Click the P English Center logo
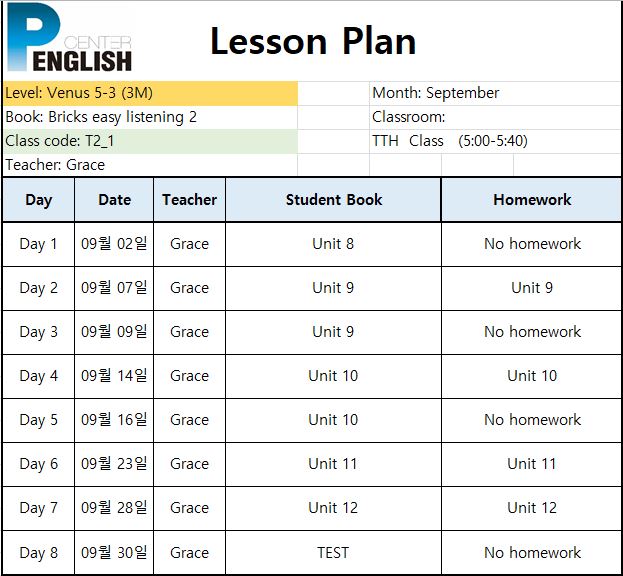This screenshot has height=576, width=623. pyautogui.click(x=70, y=38)
